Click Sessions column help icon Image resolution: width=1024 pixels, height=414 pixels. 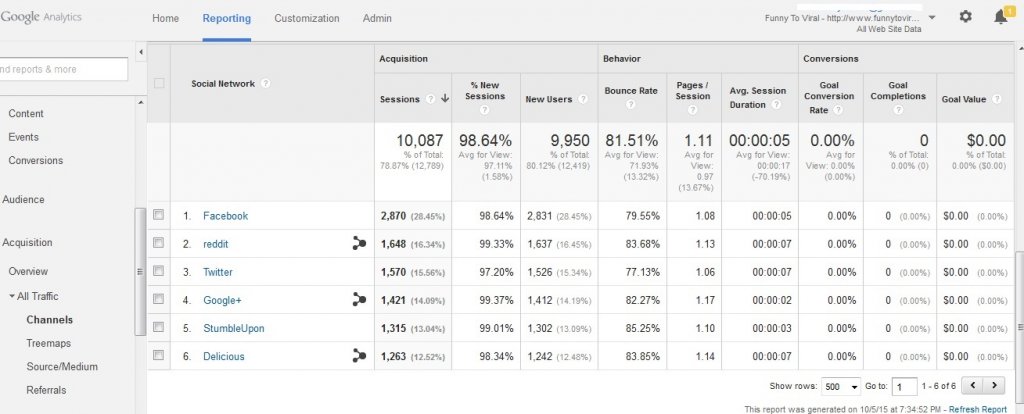coord(430,99)
